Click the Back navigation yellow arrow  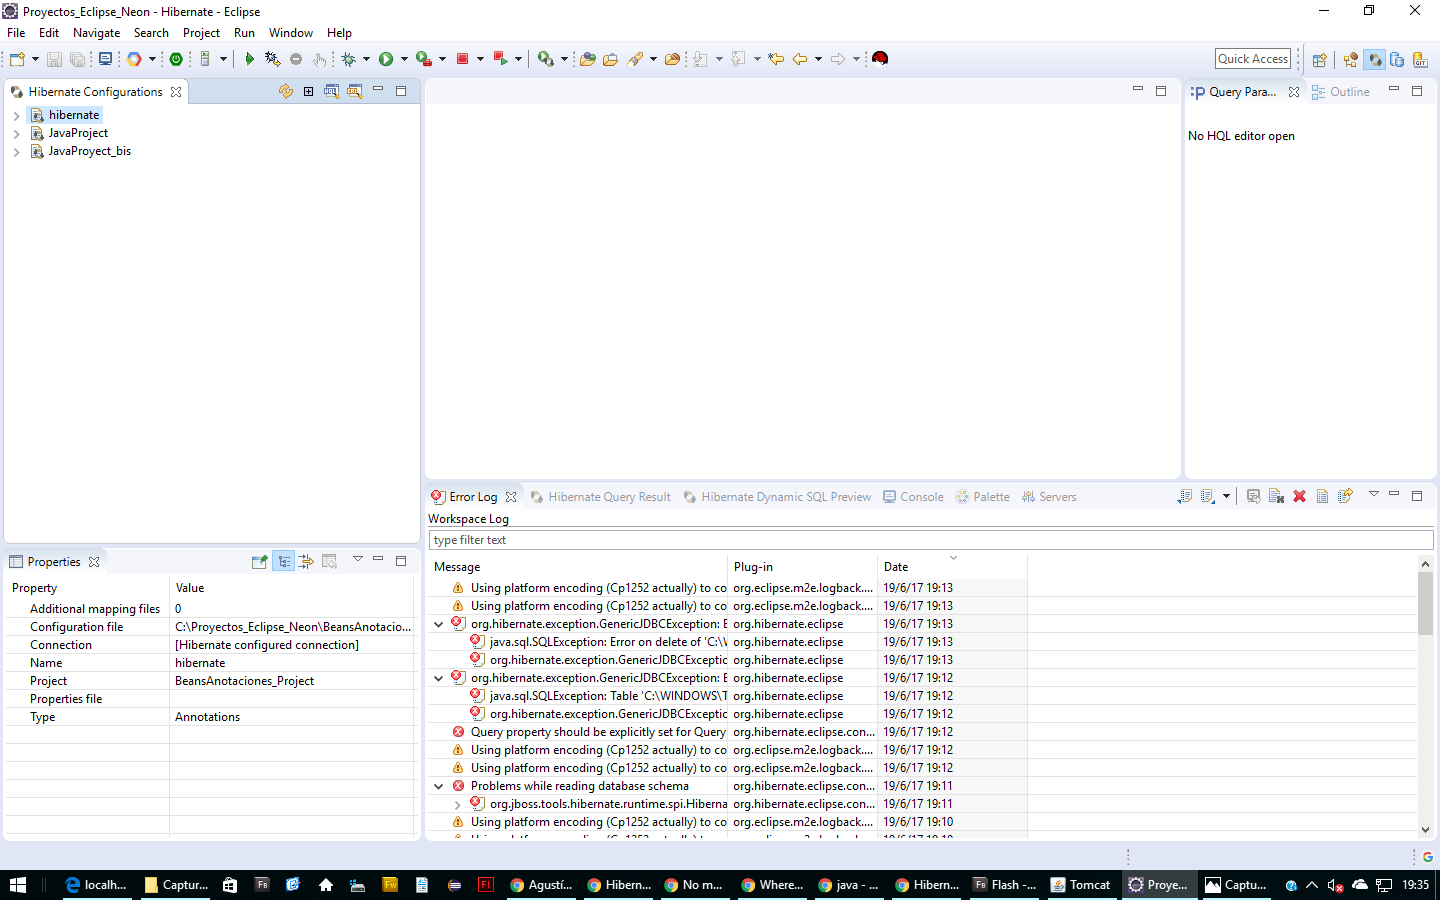pyautogui.click(x=800, y=59)
